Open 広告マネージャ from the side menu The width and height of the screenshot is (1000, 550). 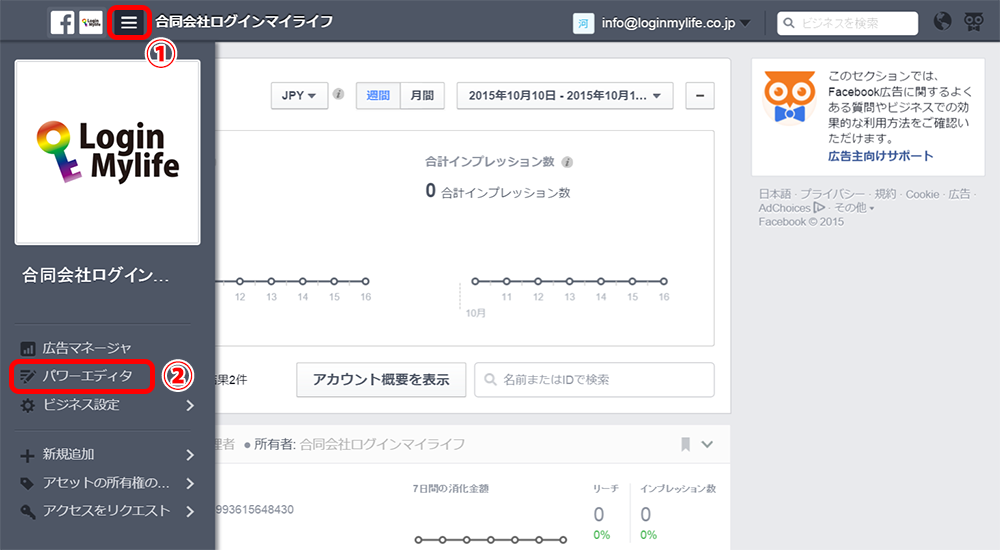pyautogui.click(x=87, y=348)
